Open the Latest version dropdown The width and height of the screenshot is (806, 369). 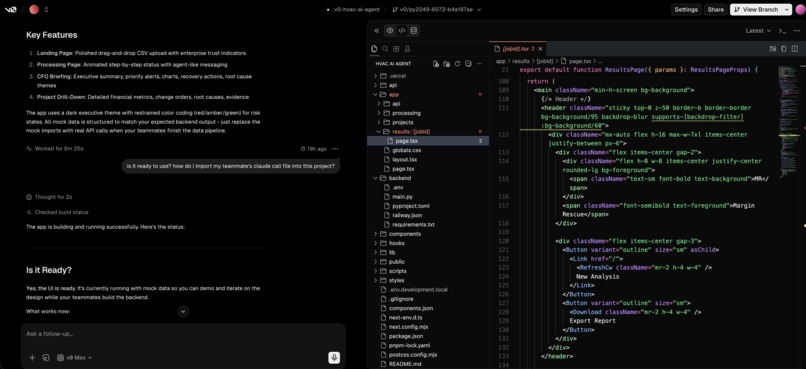click(758, 31)
